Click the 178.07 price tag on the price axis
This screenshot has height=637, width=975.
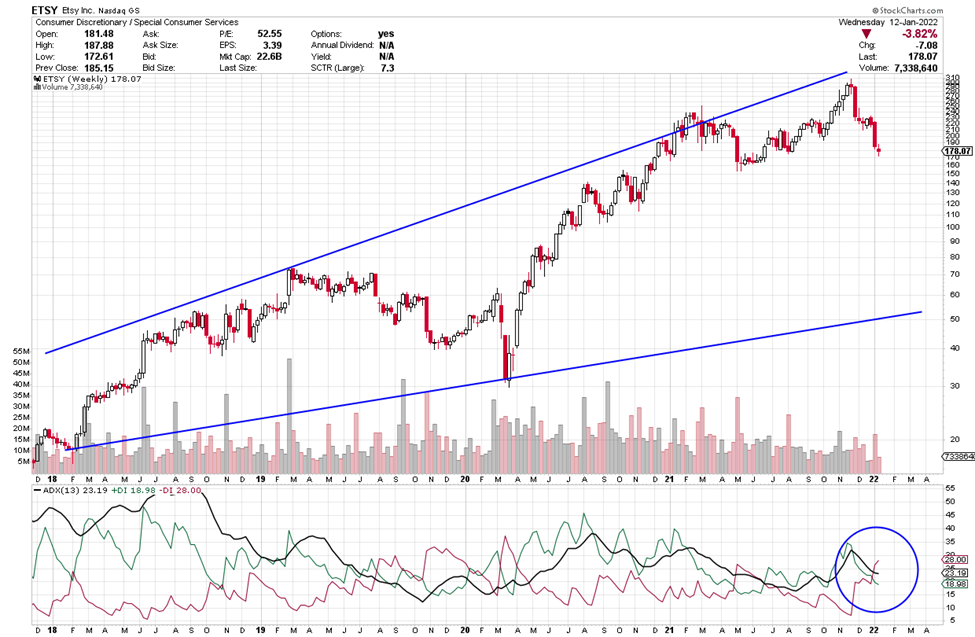point(958,151)
